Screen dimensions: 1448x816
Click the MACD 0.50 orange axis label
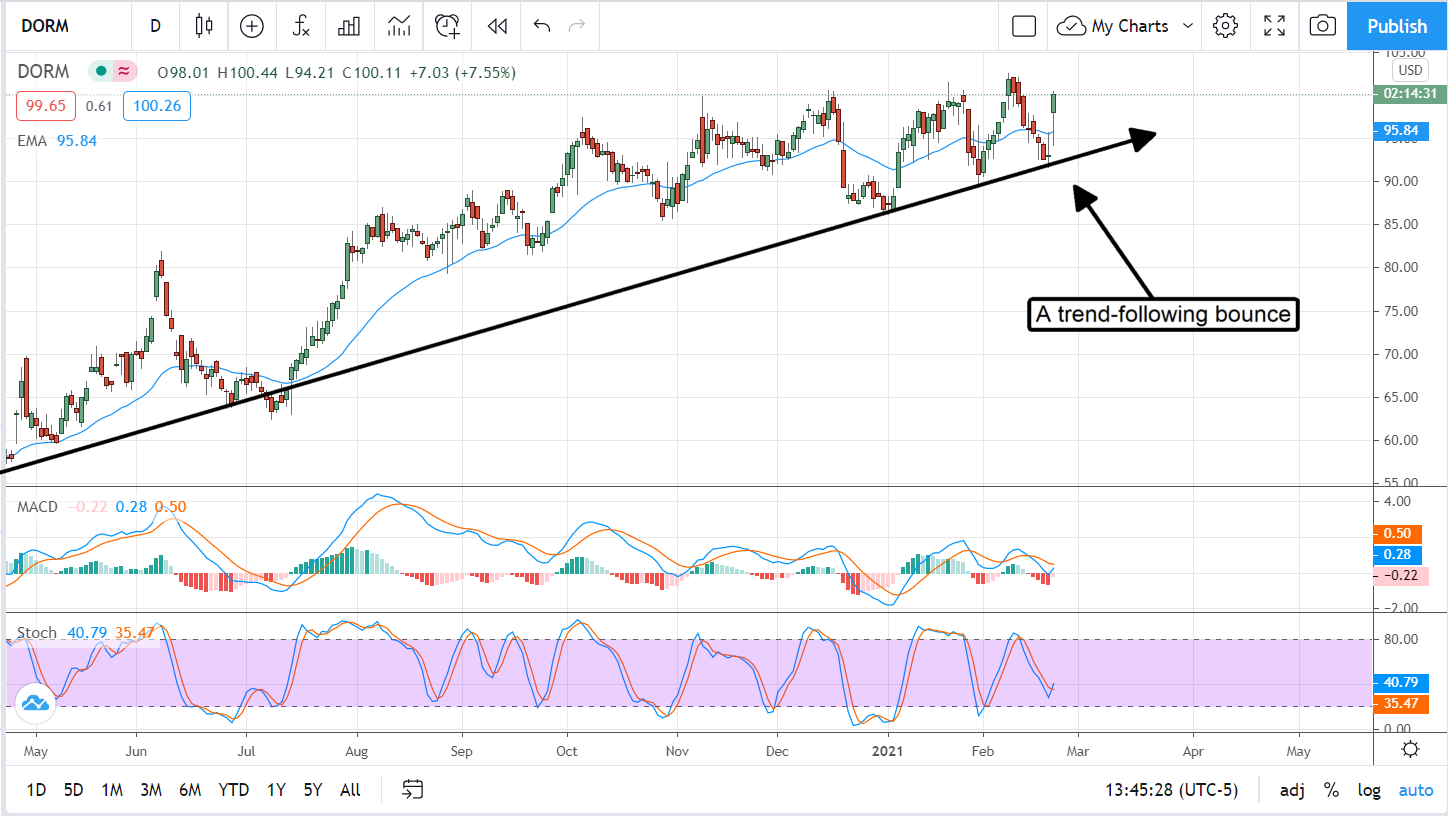coord(1400,533)
